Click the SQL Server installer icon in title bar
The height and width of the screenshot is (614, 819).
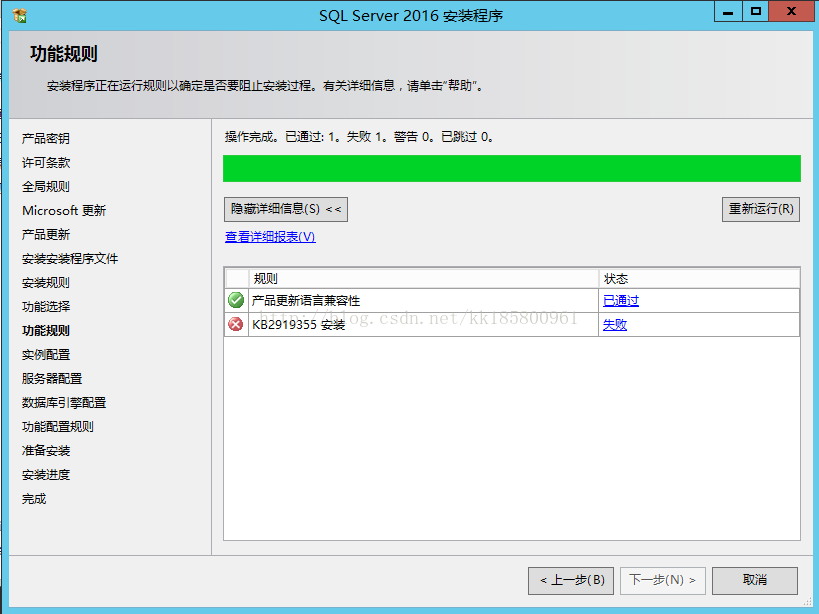20,16
